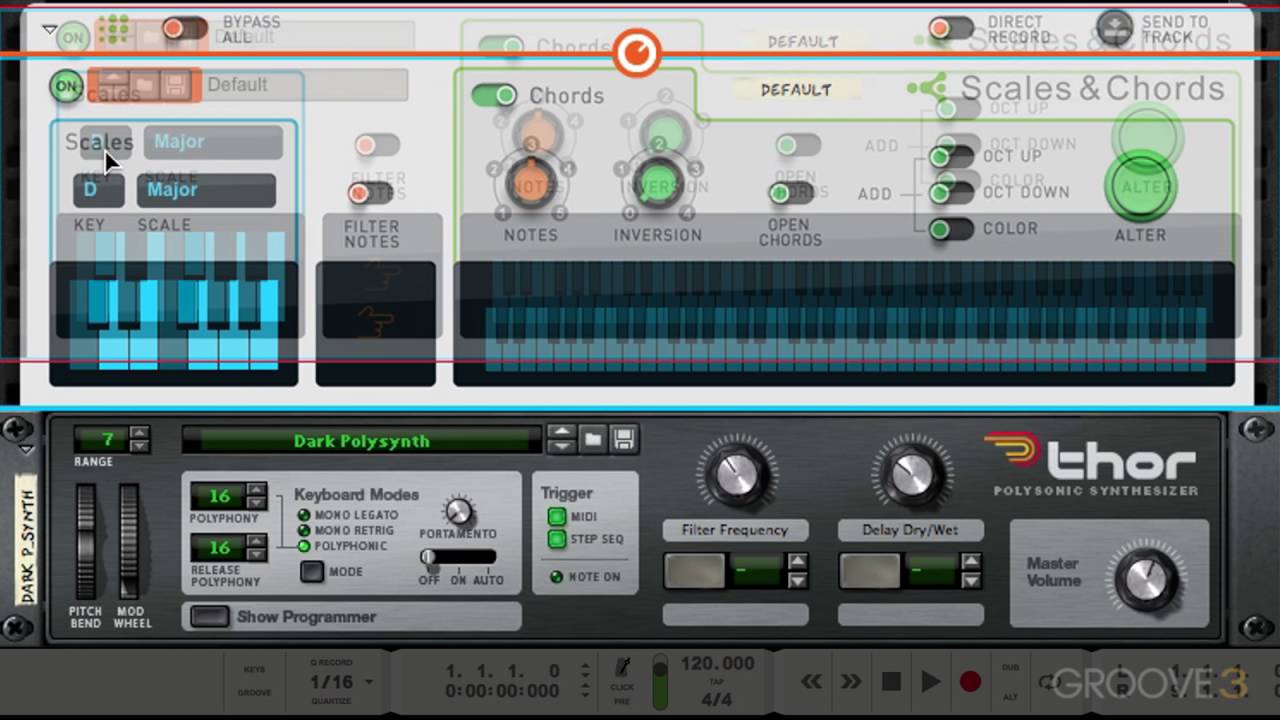This screenshot has height=720, width=1280.
Task: Start playback with the Play button
Action: 930,682
